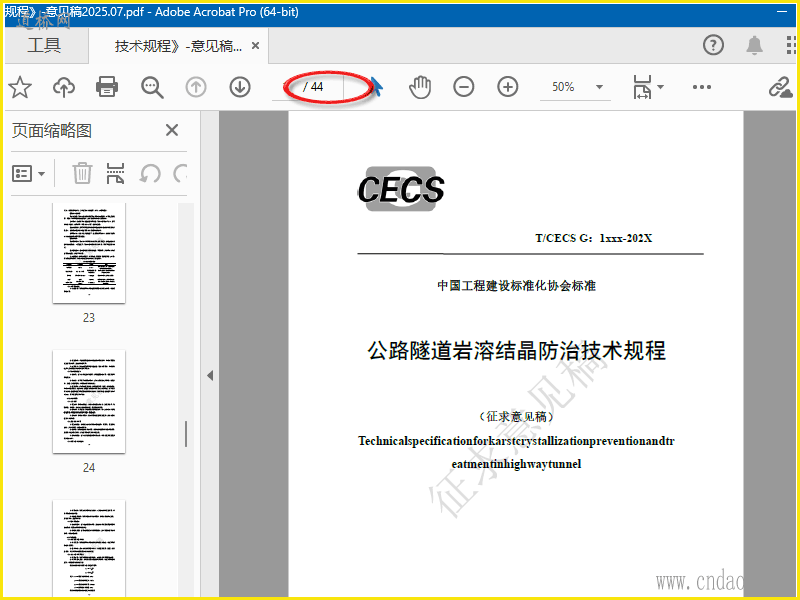
Task: Activate the selection arrow tool
Action: 377,87
